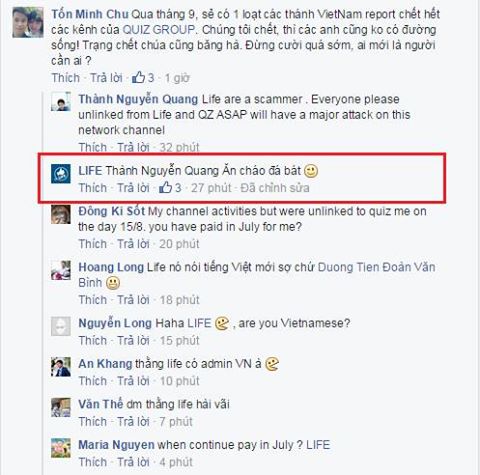Click Thích on LIFE's highlighted reply
This screenshot has width=480, height=475.
point(93,188)
